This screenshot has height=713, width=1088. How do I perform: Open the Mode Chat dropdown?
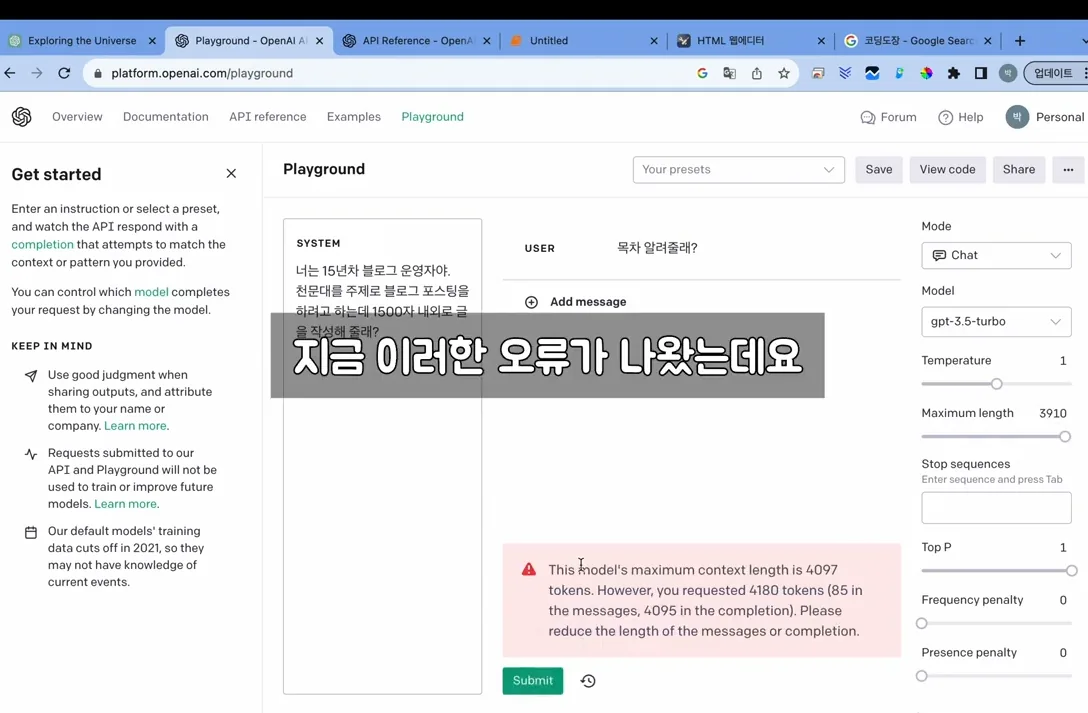996,255
